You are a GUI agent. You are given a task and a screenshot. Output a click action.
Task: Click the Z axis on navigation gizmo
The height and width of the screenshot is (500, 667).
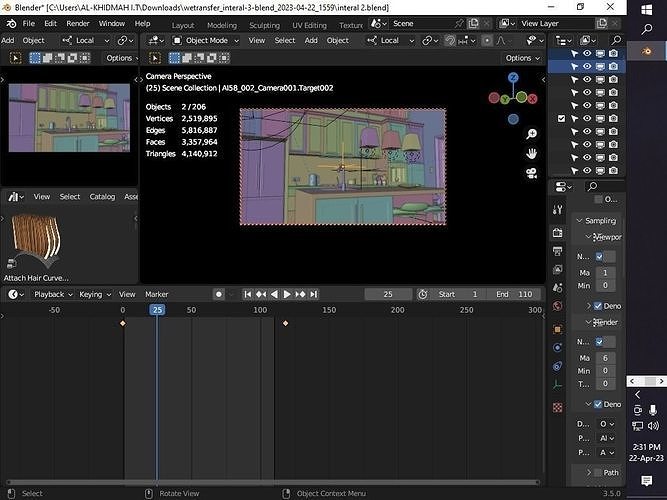coord(513,77)
